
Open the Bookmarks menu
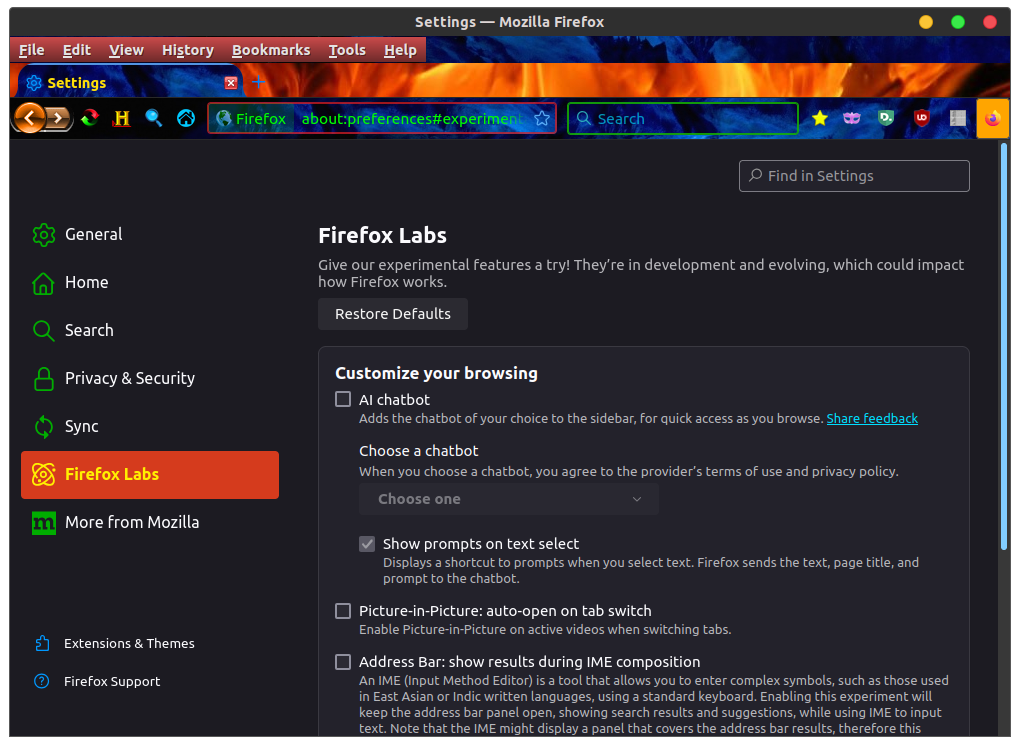271,50
